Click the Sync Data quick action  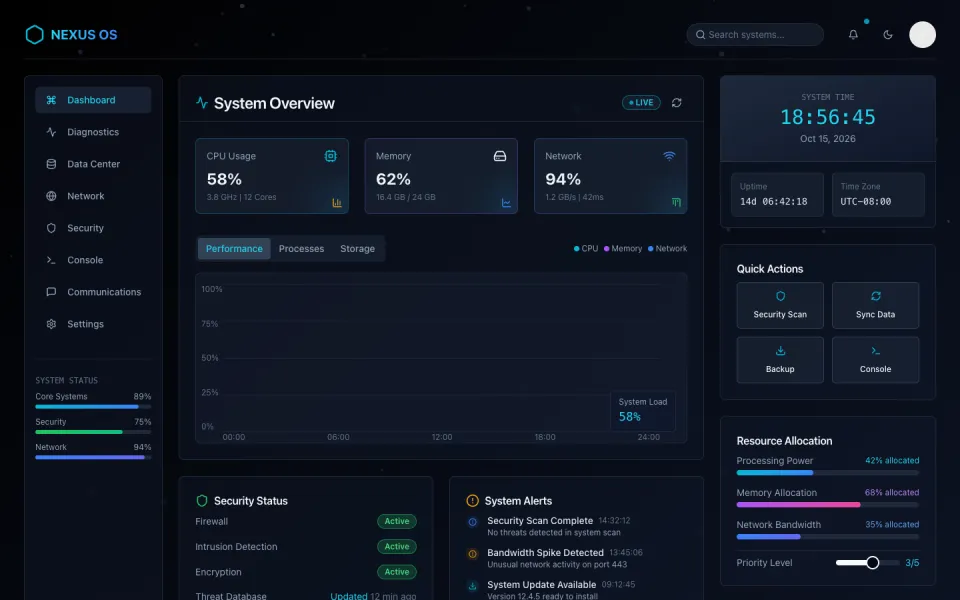click(876, 305)
